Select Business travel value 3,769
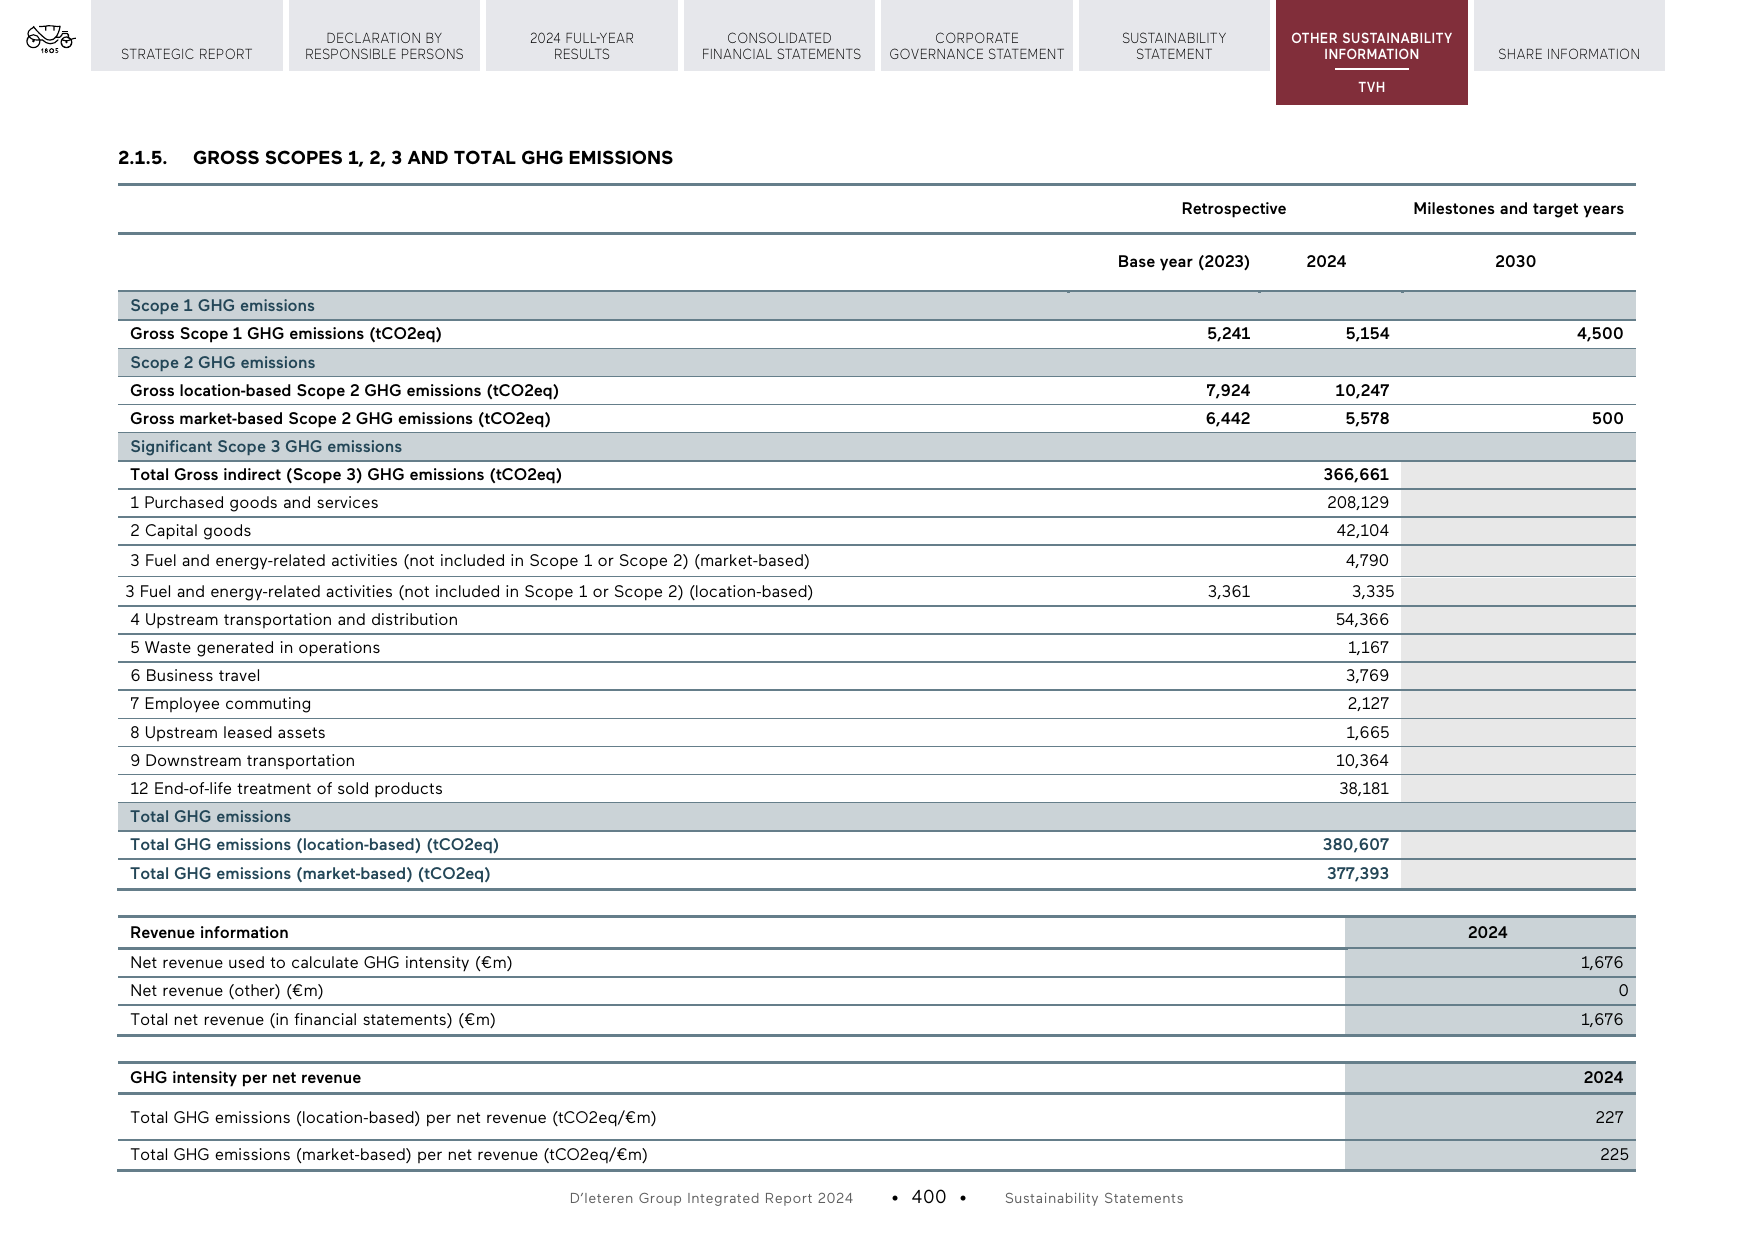The image size is (1754, 1241). (x=1367, y=676)
